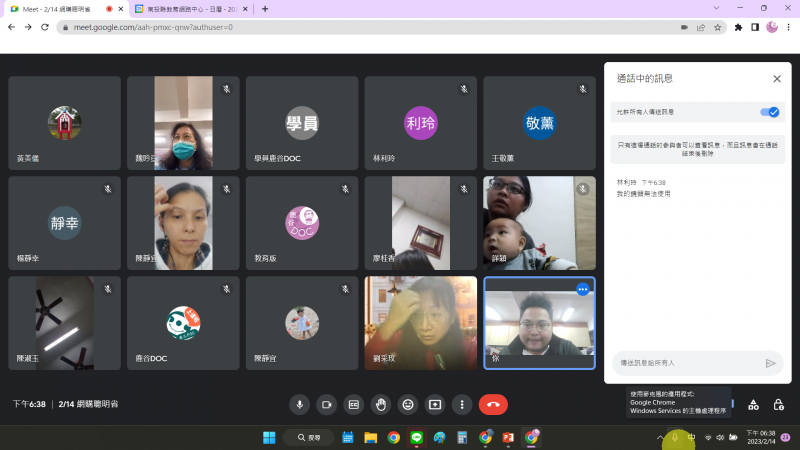Select the 靜幸 avatar tile
This screenshot has width=800, height=450.
64,223
